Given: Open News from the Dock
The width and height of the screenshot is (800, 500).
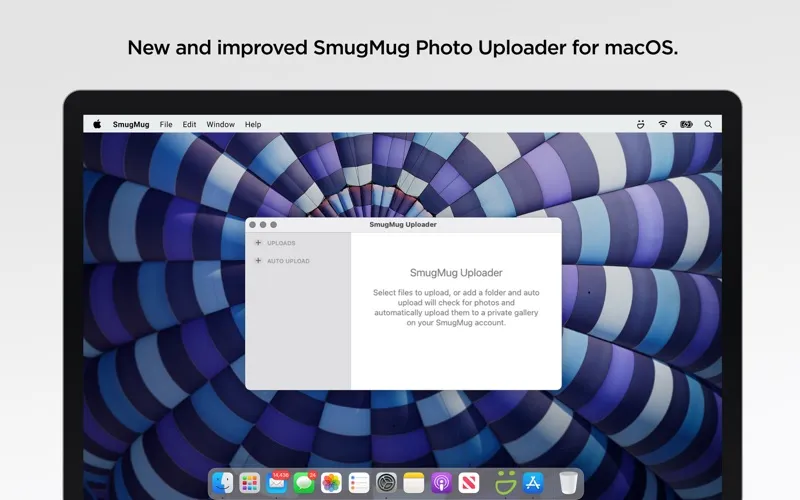Looking at the screenshot, I should [x=469, y=483].
